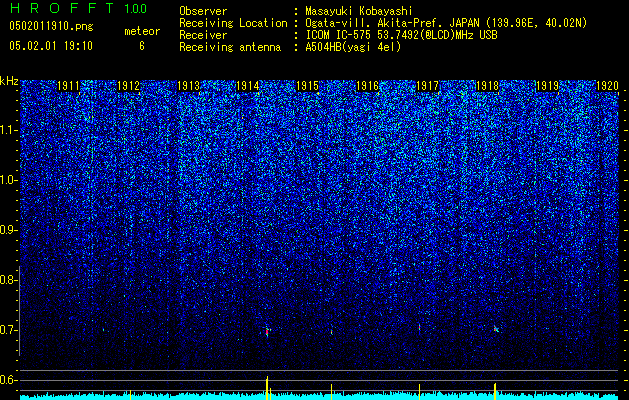
Task: Click the Ogata-vill. Akita-Pref. JAPAN location text
Action: click(392, 23)
